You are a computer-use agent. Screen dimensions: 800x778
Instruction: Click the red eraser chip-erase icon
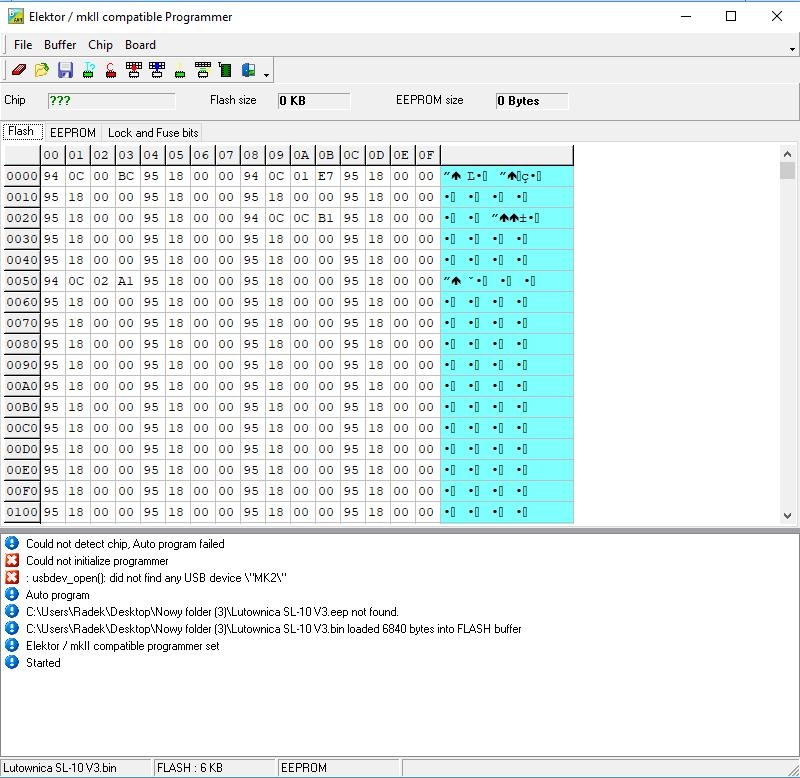18,70
